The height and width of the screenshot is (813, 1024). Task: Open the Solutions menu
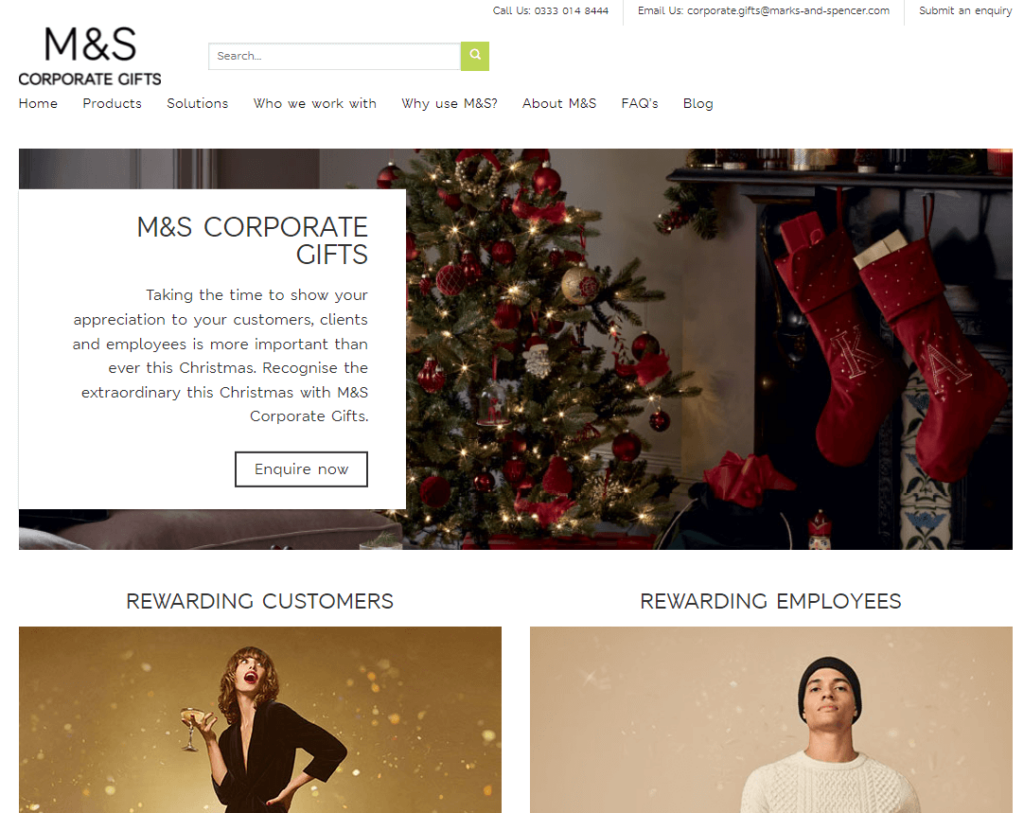[197, 103]
